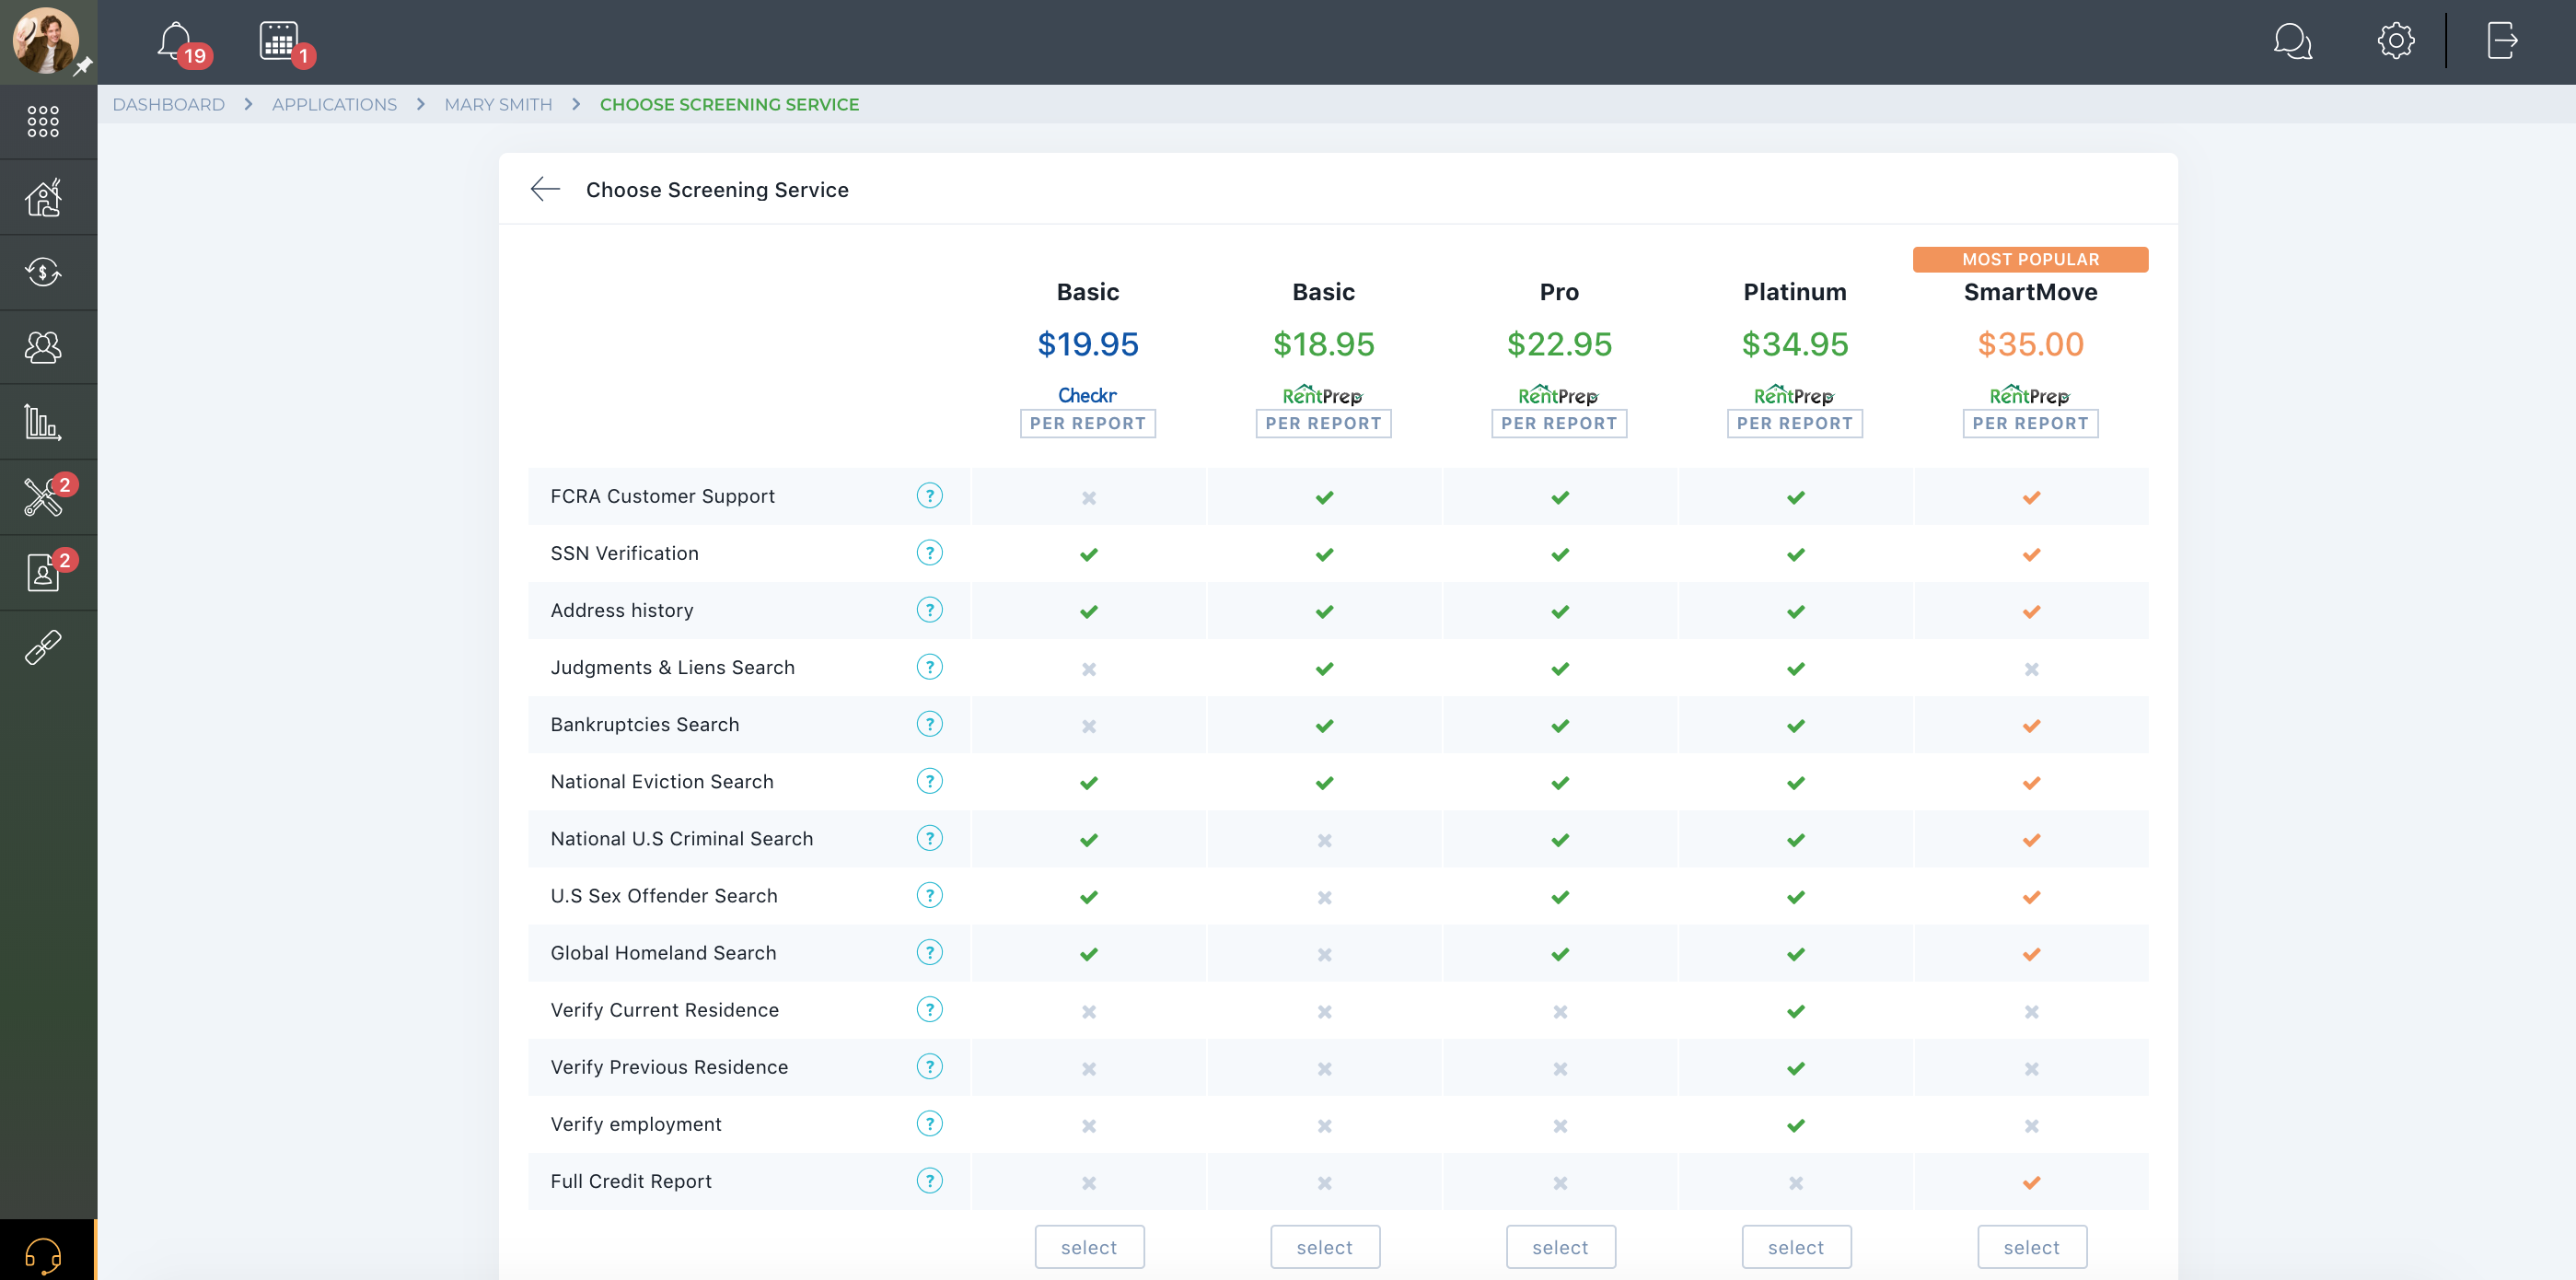The height and width of the screenshot is (1280, 2576).
Task: Open the contacts people icon
Action: pos(43,347)
